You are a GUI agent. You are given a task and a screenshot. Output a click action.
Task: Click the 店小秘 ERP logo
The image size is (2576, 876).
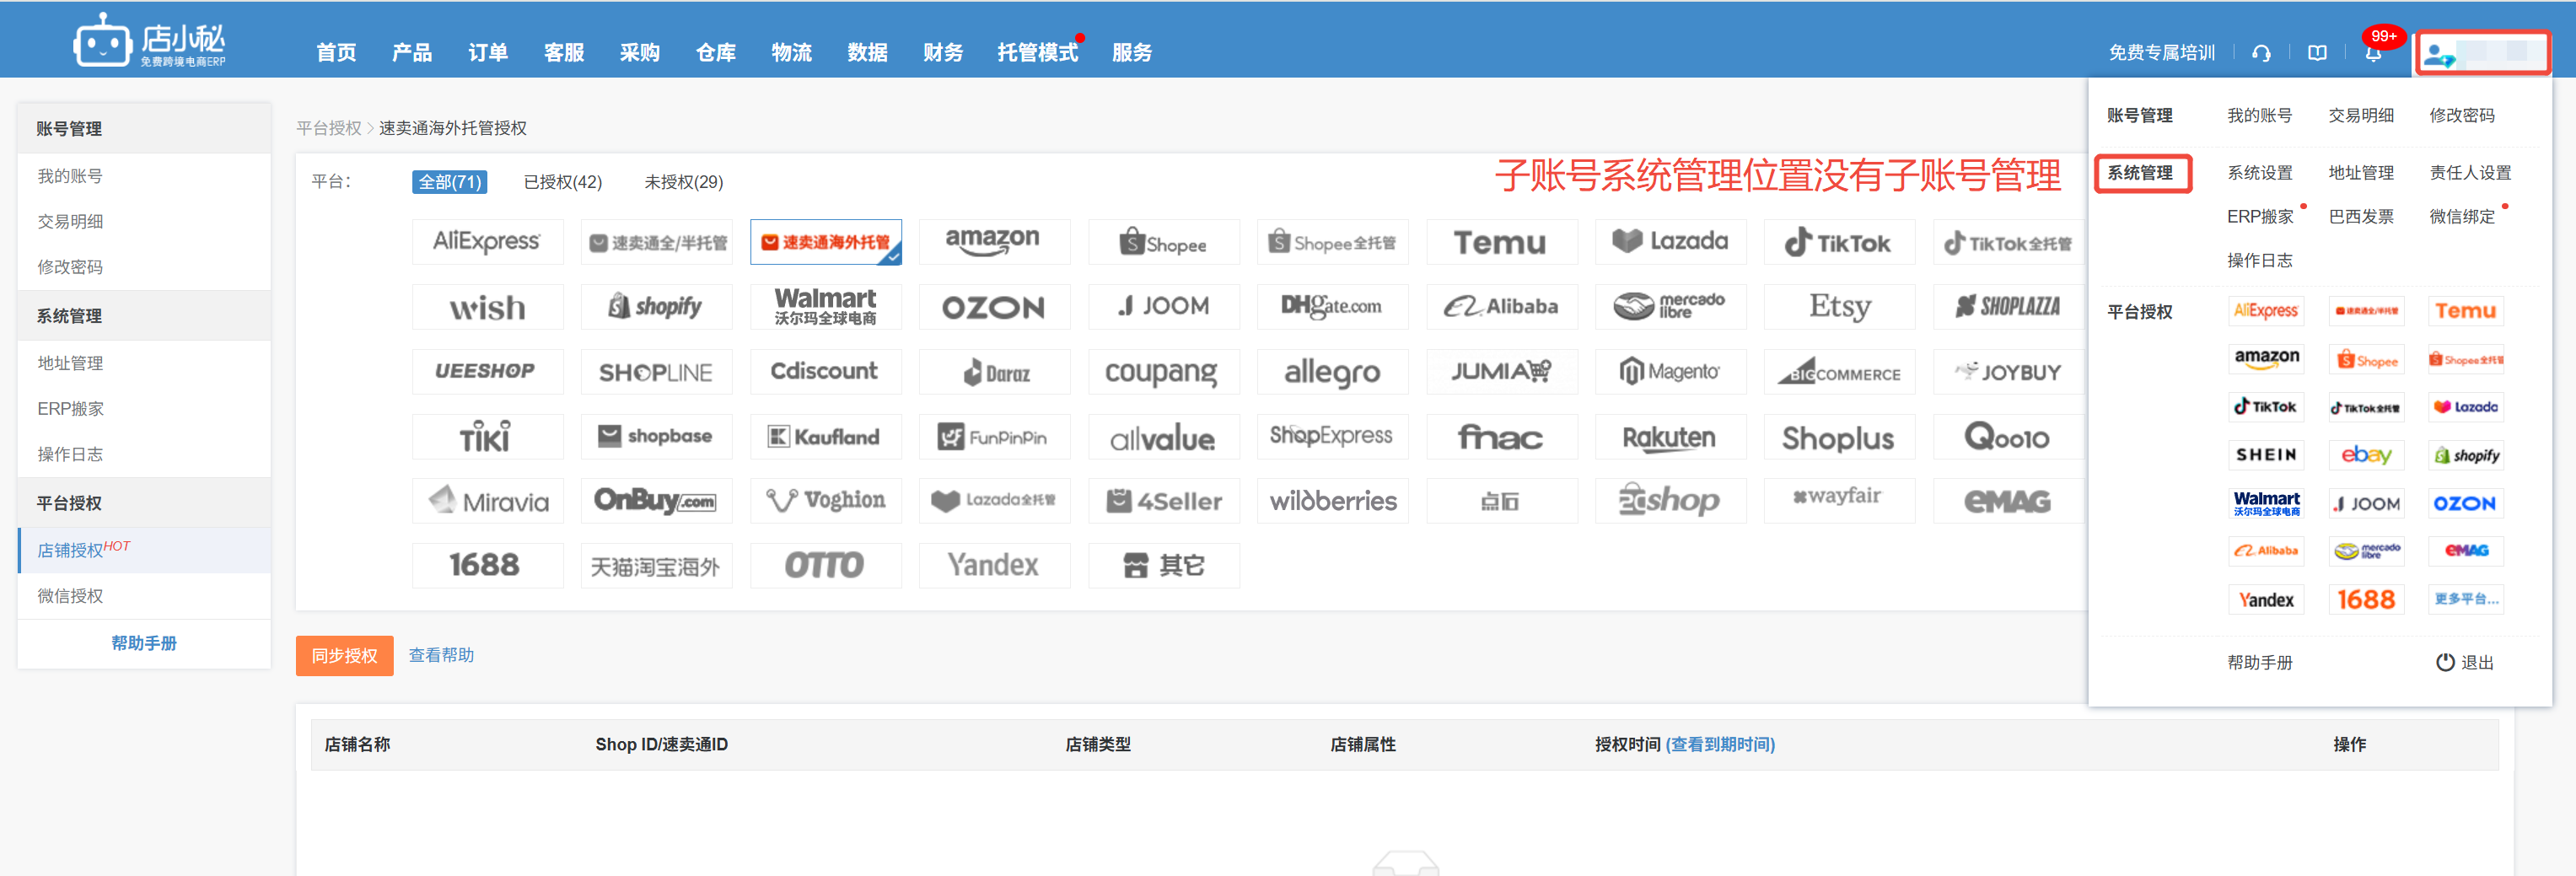point(149,41)
